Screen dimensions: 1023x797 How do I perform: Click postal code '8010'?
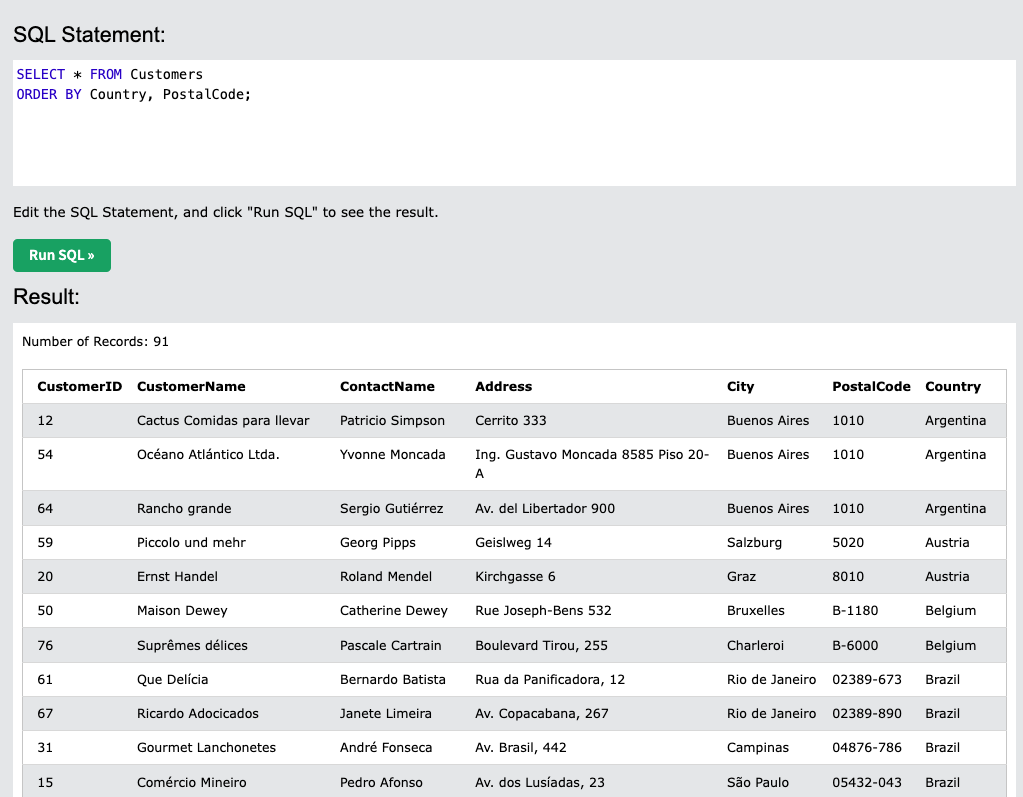pos(847,577)
